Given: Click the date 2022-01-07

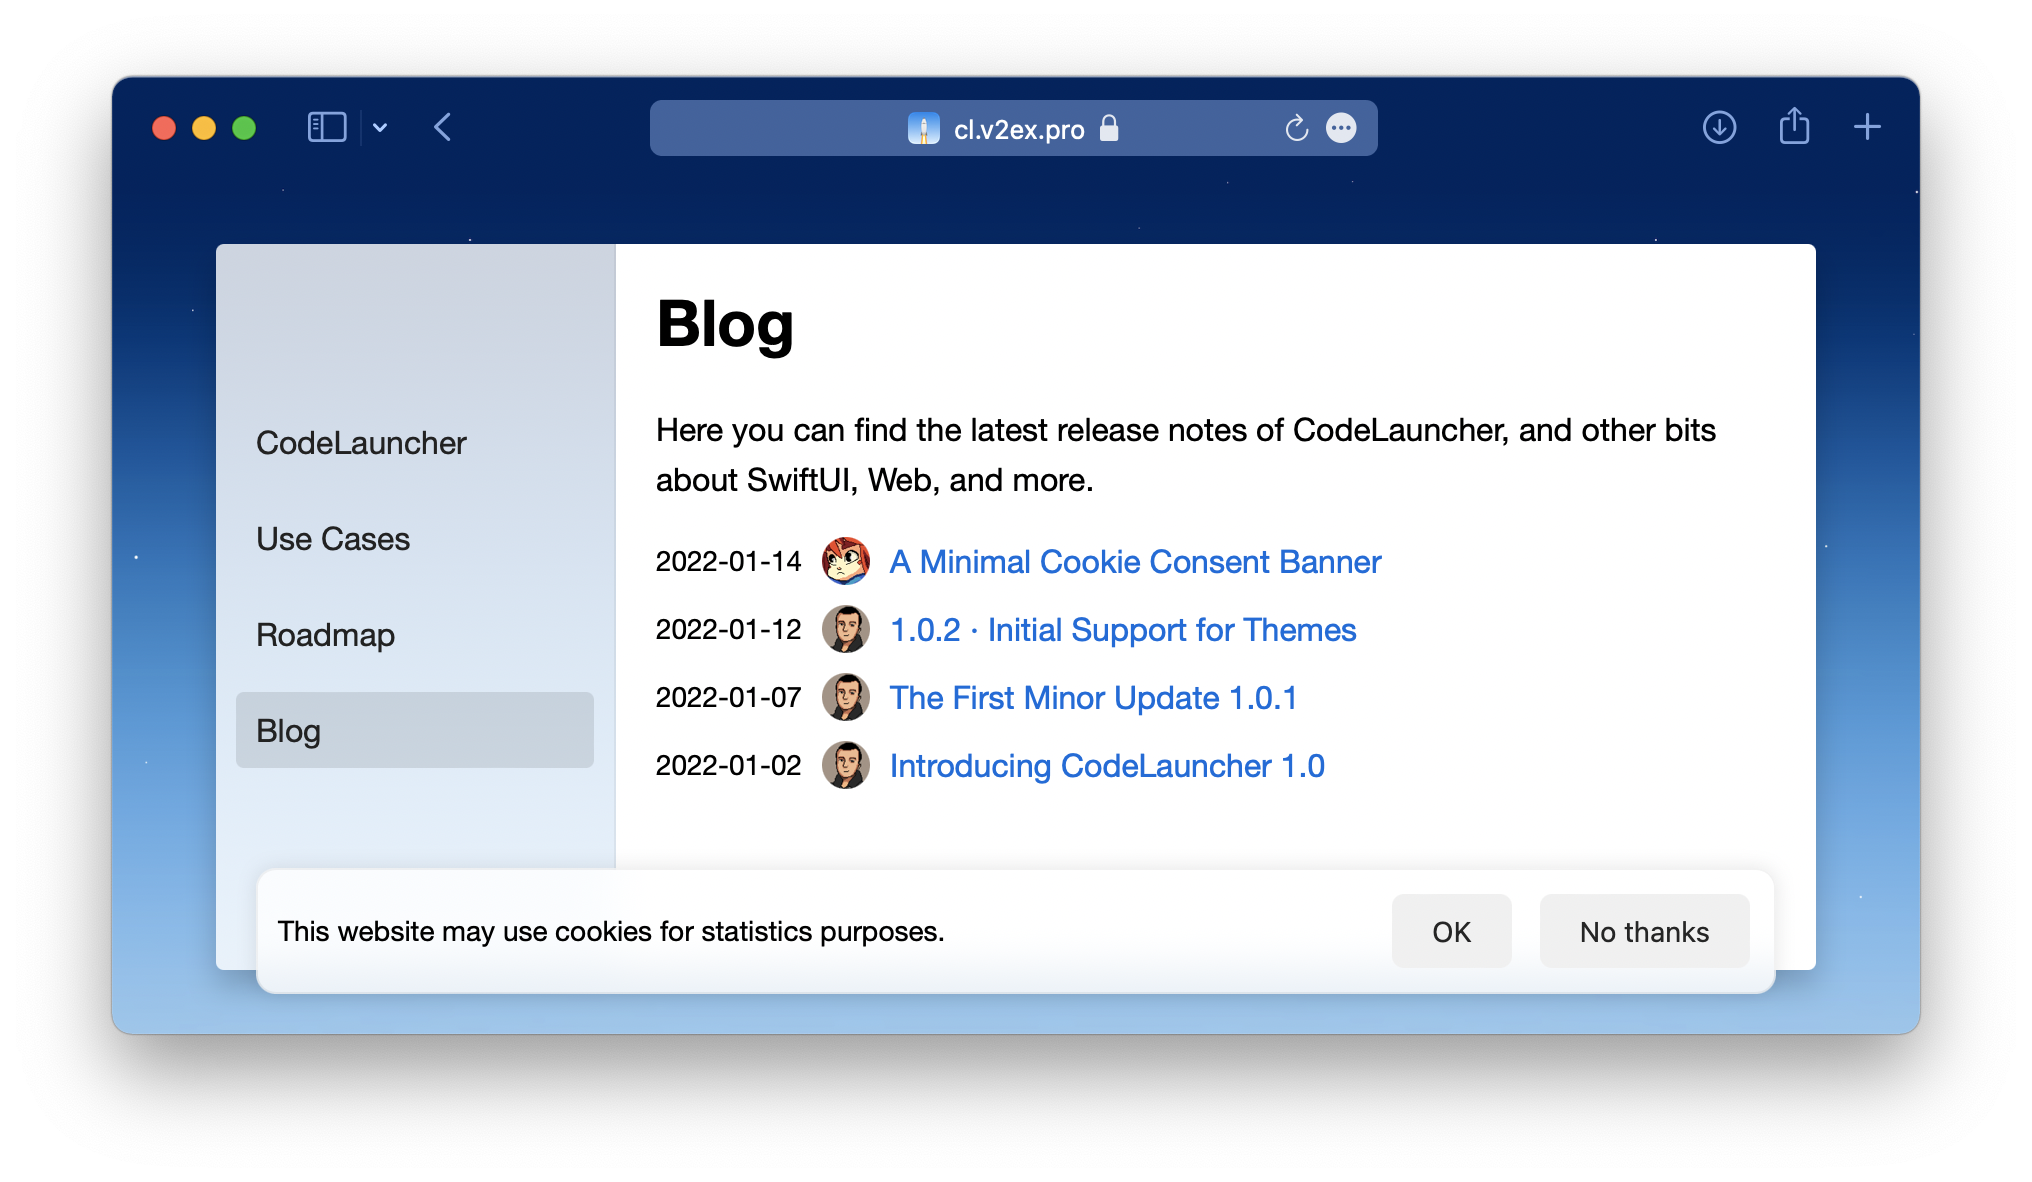Looking at the screenshot, I should point(728,698).
